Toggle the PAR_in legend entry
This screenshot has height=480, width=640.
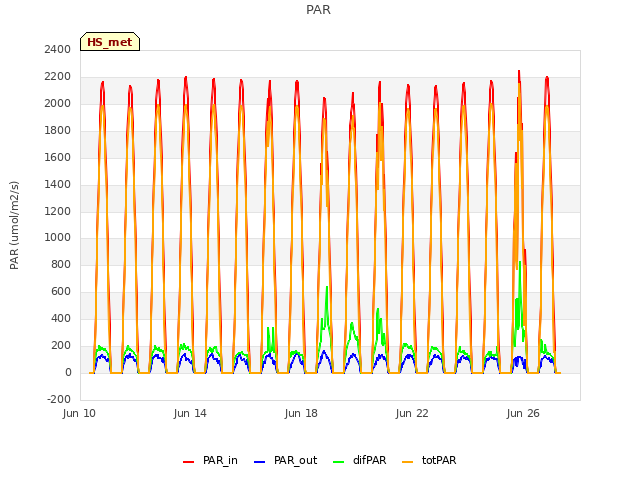210,460
